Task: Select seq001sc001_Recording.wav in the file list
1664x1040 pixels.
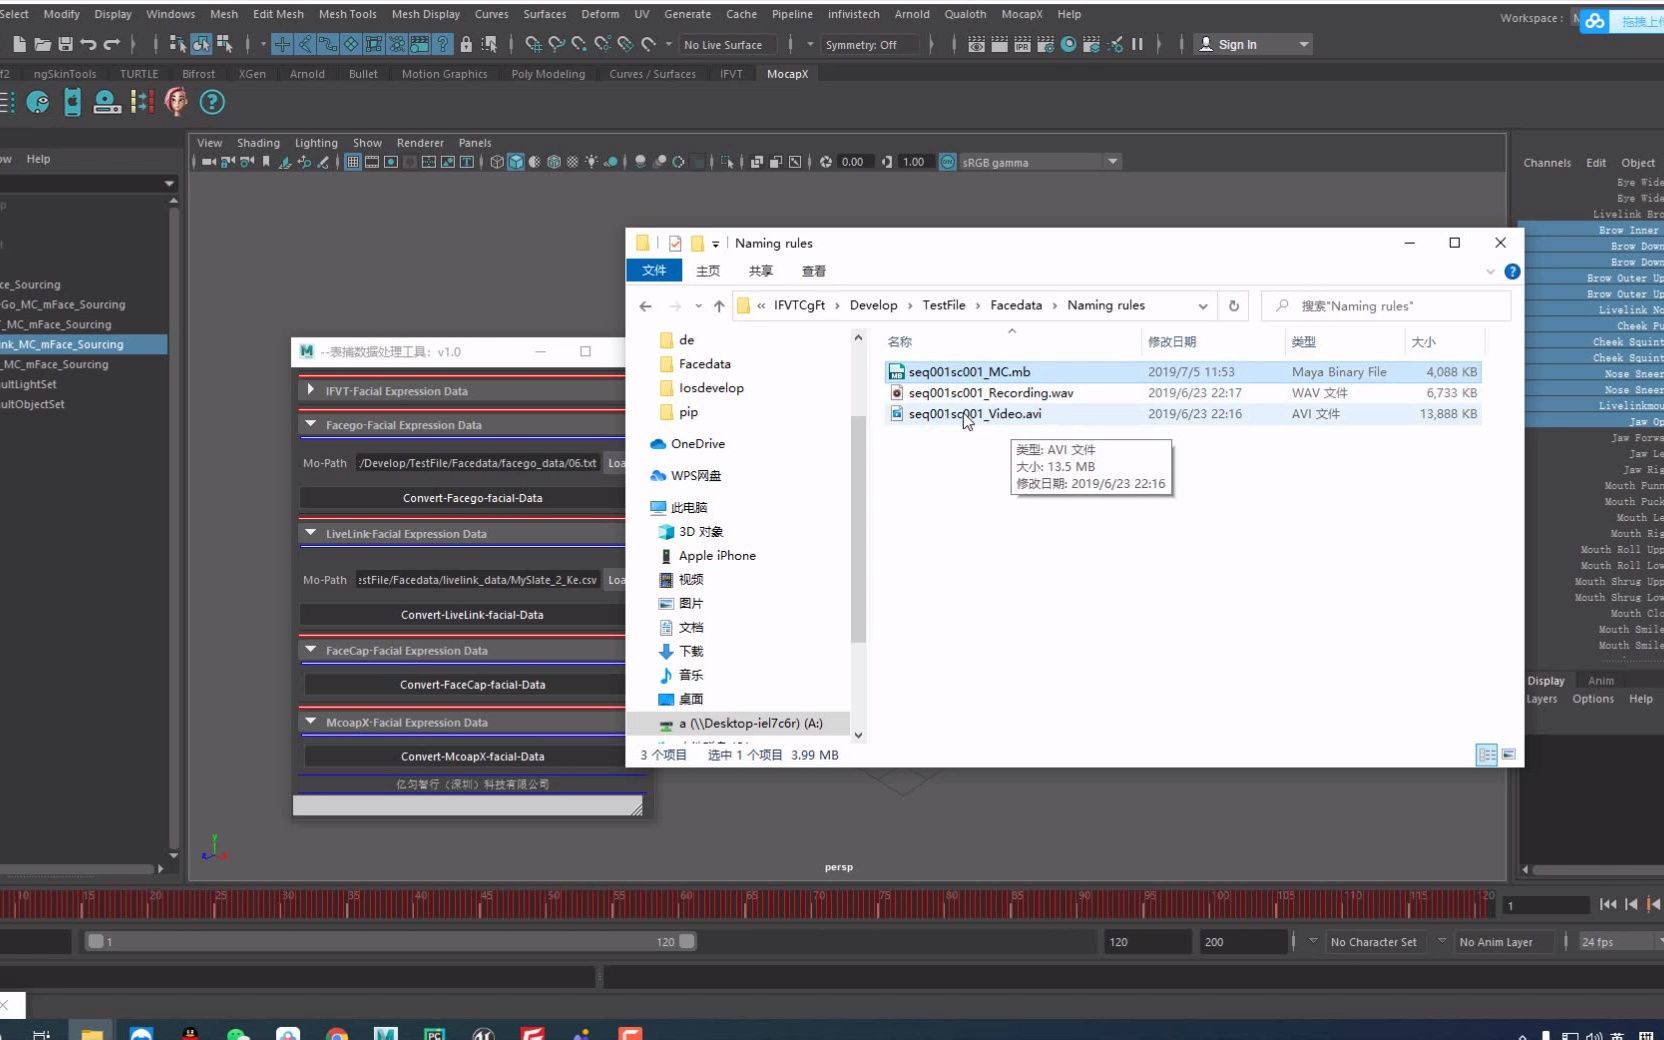Action: pyautogui.click(x=991, y=393)
